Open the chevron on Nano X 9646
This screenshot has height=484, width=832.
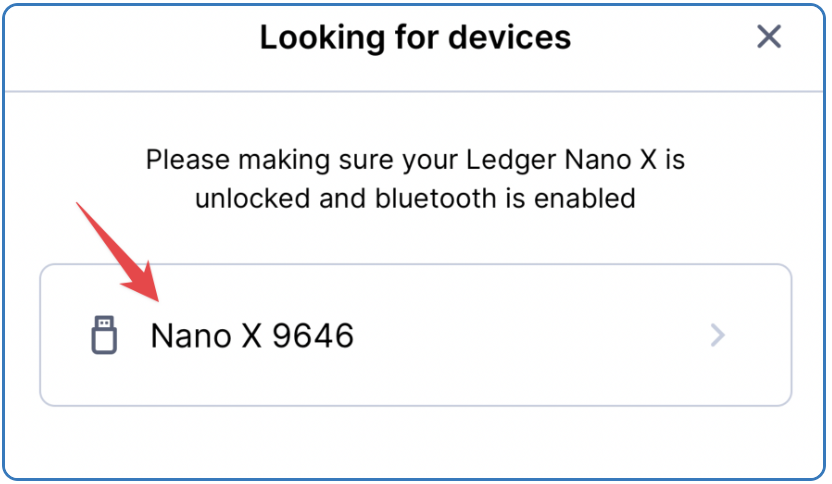(717, 335)
